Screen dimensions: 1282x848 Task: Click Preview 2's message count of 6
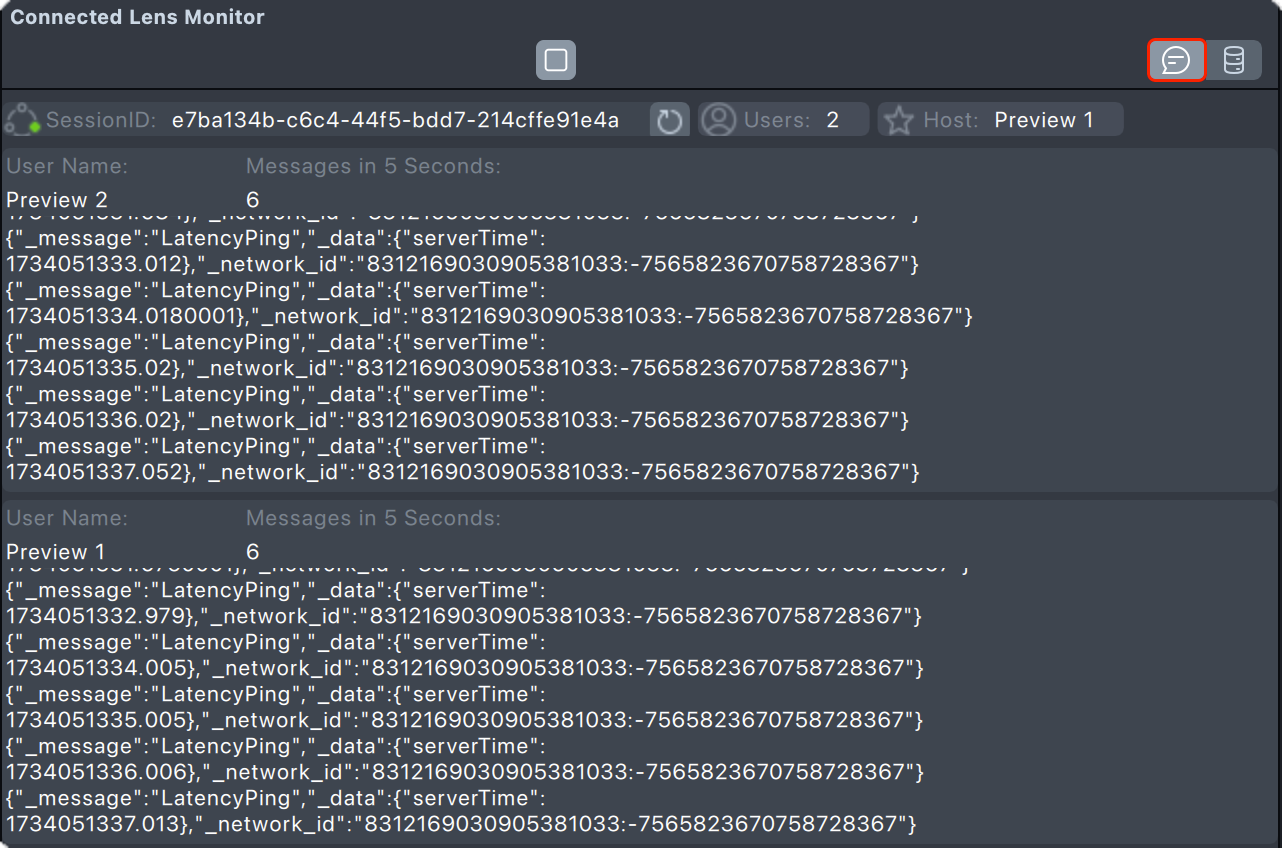[252, 200]
